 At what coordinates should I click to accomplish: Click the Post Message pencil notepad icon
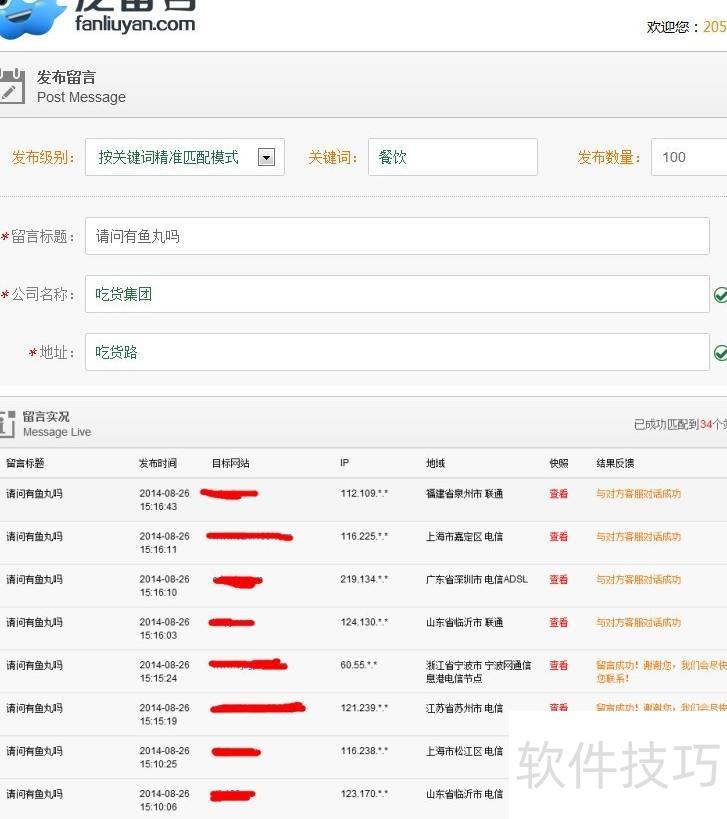[x=11, y=86]
